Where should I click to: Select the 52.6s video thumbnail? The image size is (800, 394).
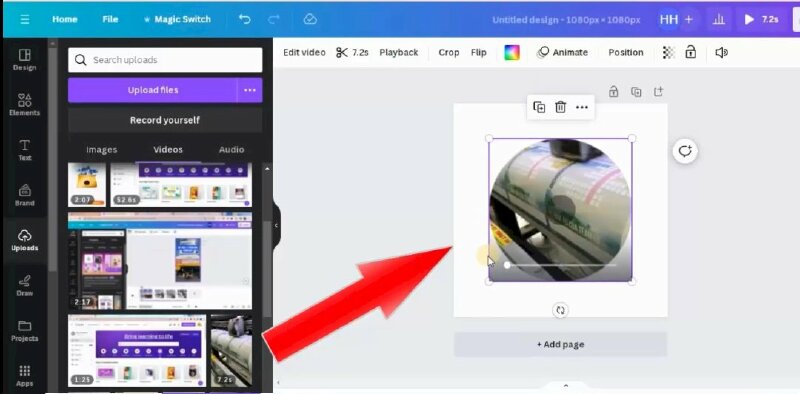coord(181,185)
